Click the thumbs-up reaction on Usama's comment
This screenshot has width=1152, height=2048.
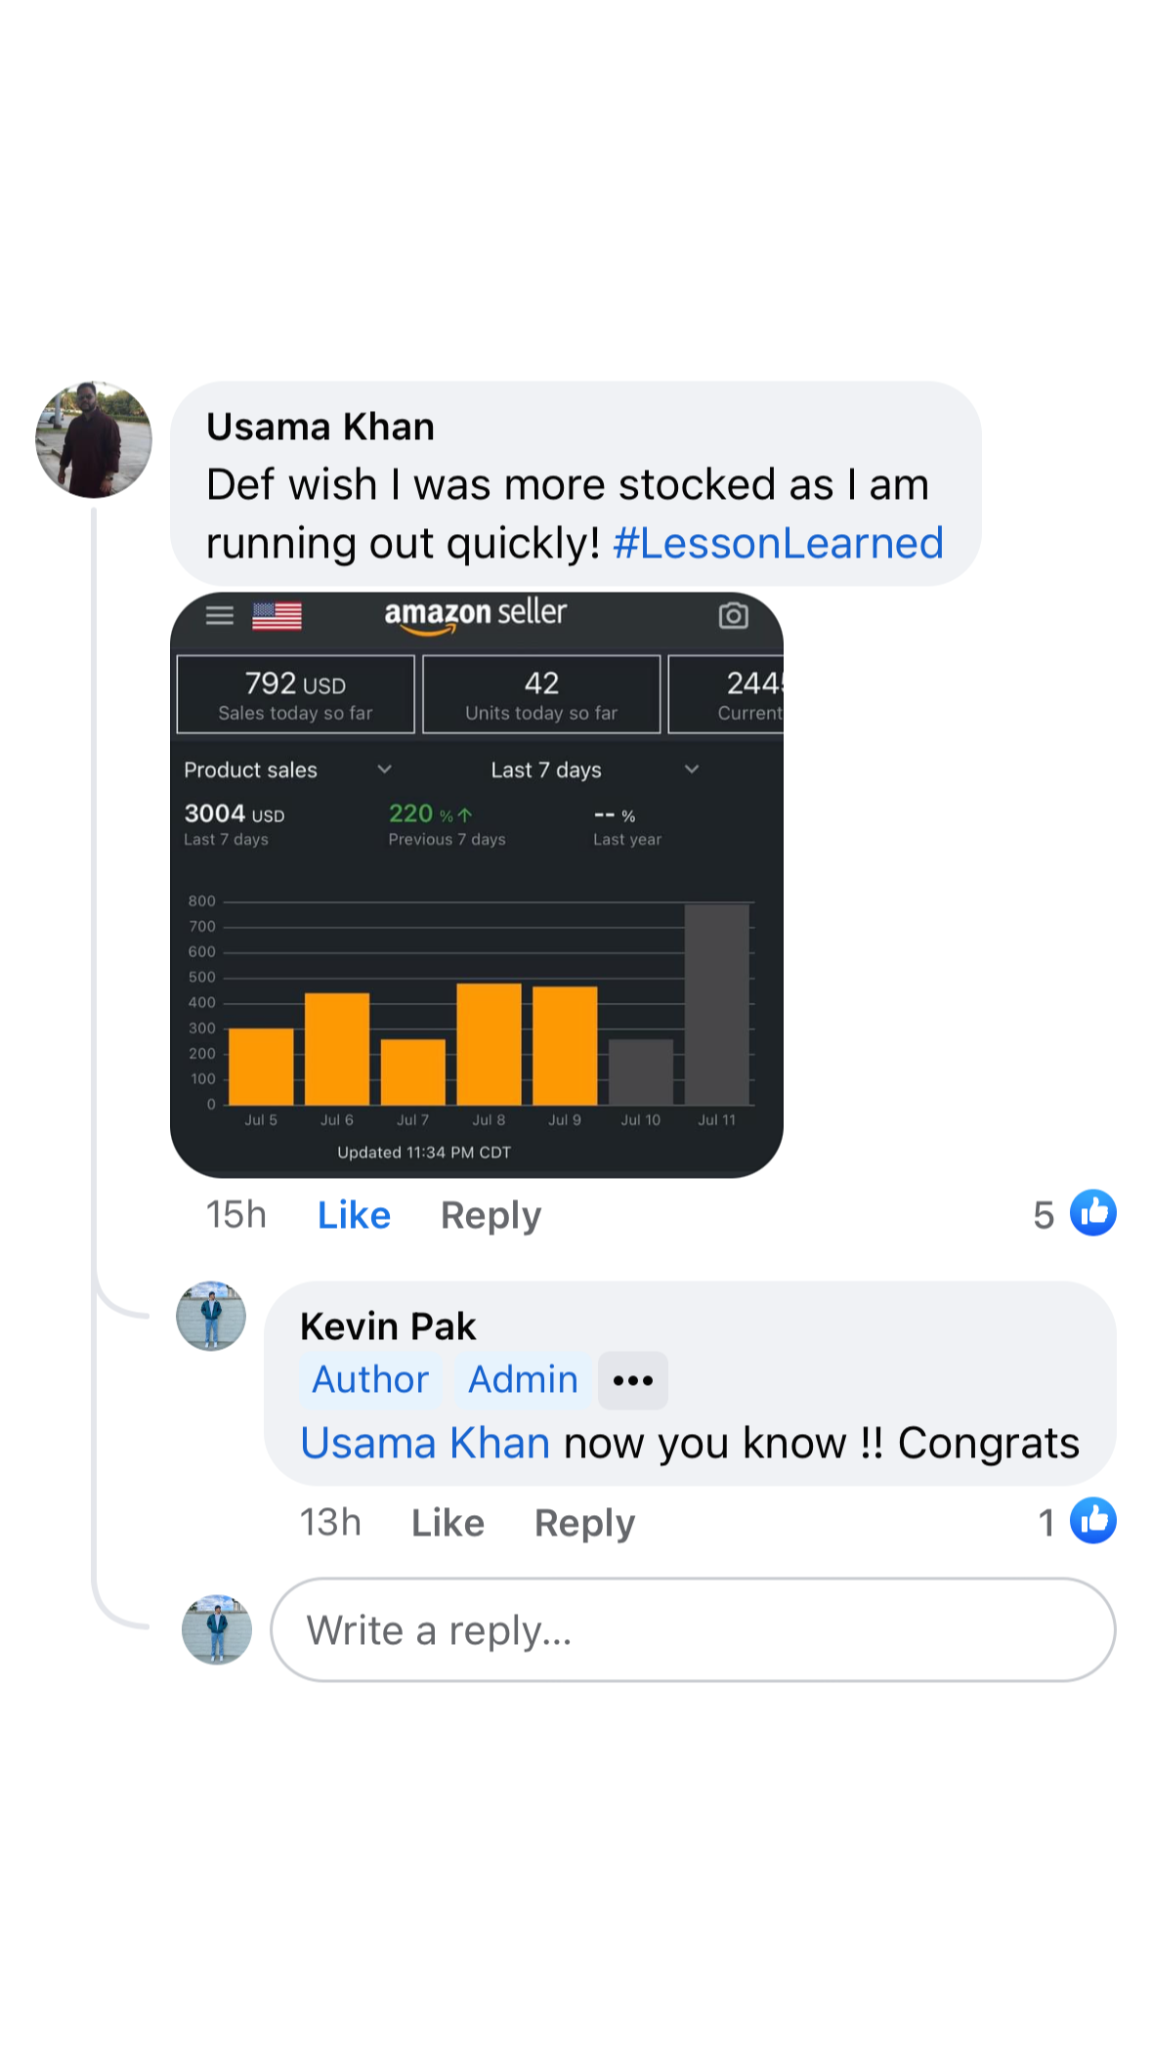(1093, 1213)
